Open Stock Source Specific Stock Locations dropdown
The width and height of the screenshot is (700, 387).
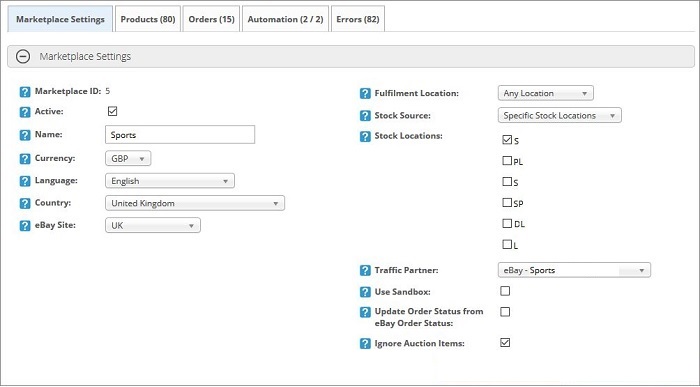point(559,116)
